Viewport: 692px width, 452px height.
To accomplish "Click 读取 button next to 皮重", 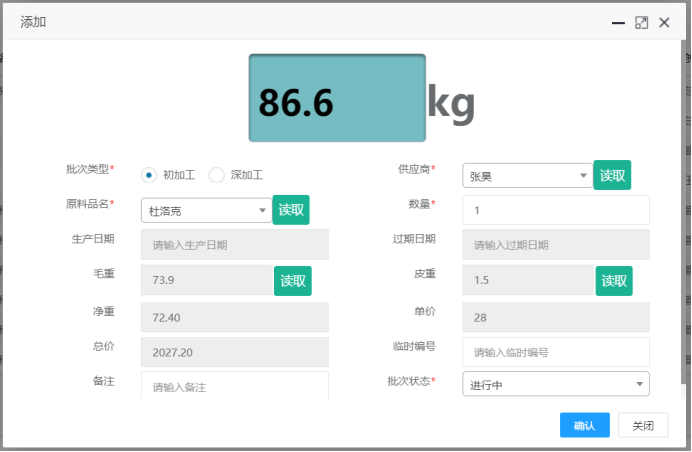I will click(614, 281).
